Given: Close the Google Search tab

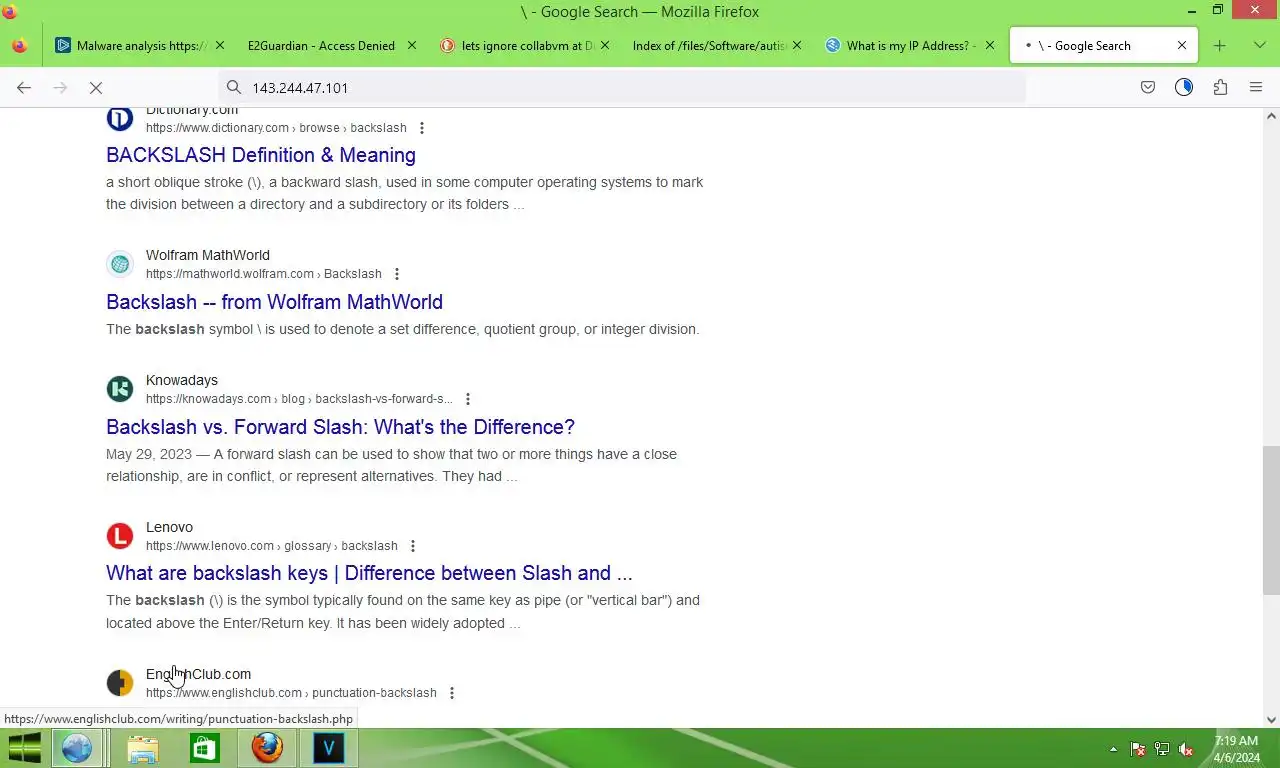Looking at the screenshot, I should (x=1182, y=46).
